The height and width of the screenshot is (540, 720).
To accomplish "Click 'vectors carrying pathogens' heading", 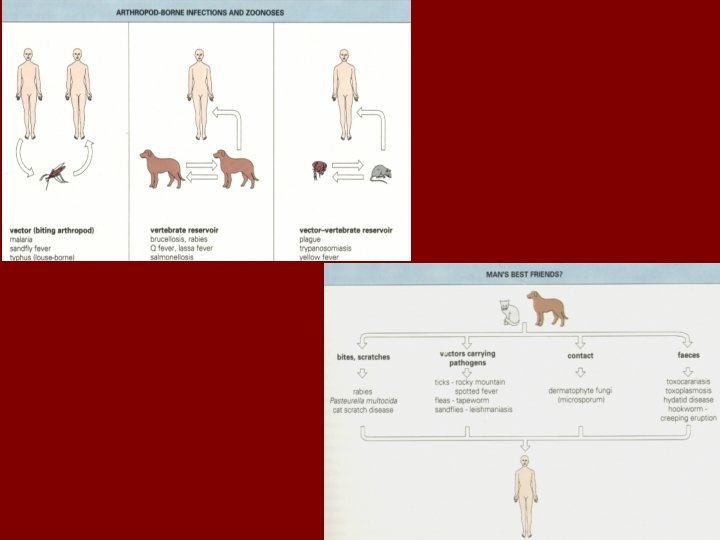I will coord(467,358).
